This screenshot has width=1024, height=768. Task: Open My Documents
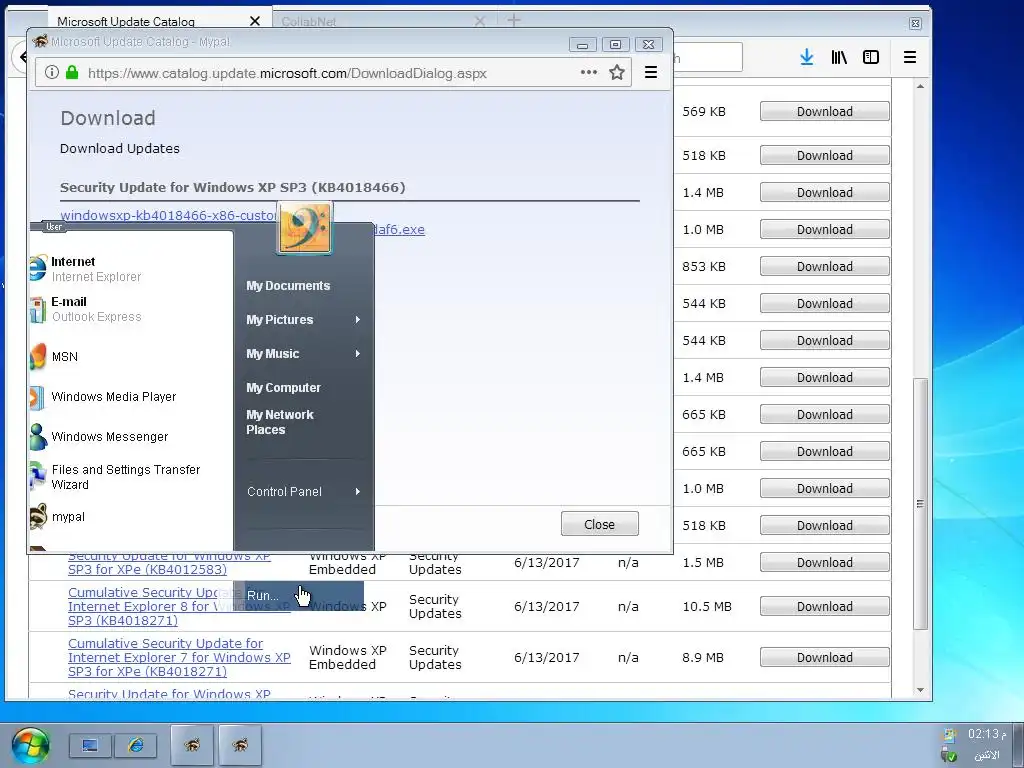[x=288, y=286]
